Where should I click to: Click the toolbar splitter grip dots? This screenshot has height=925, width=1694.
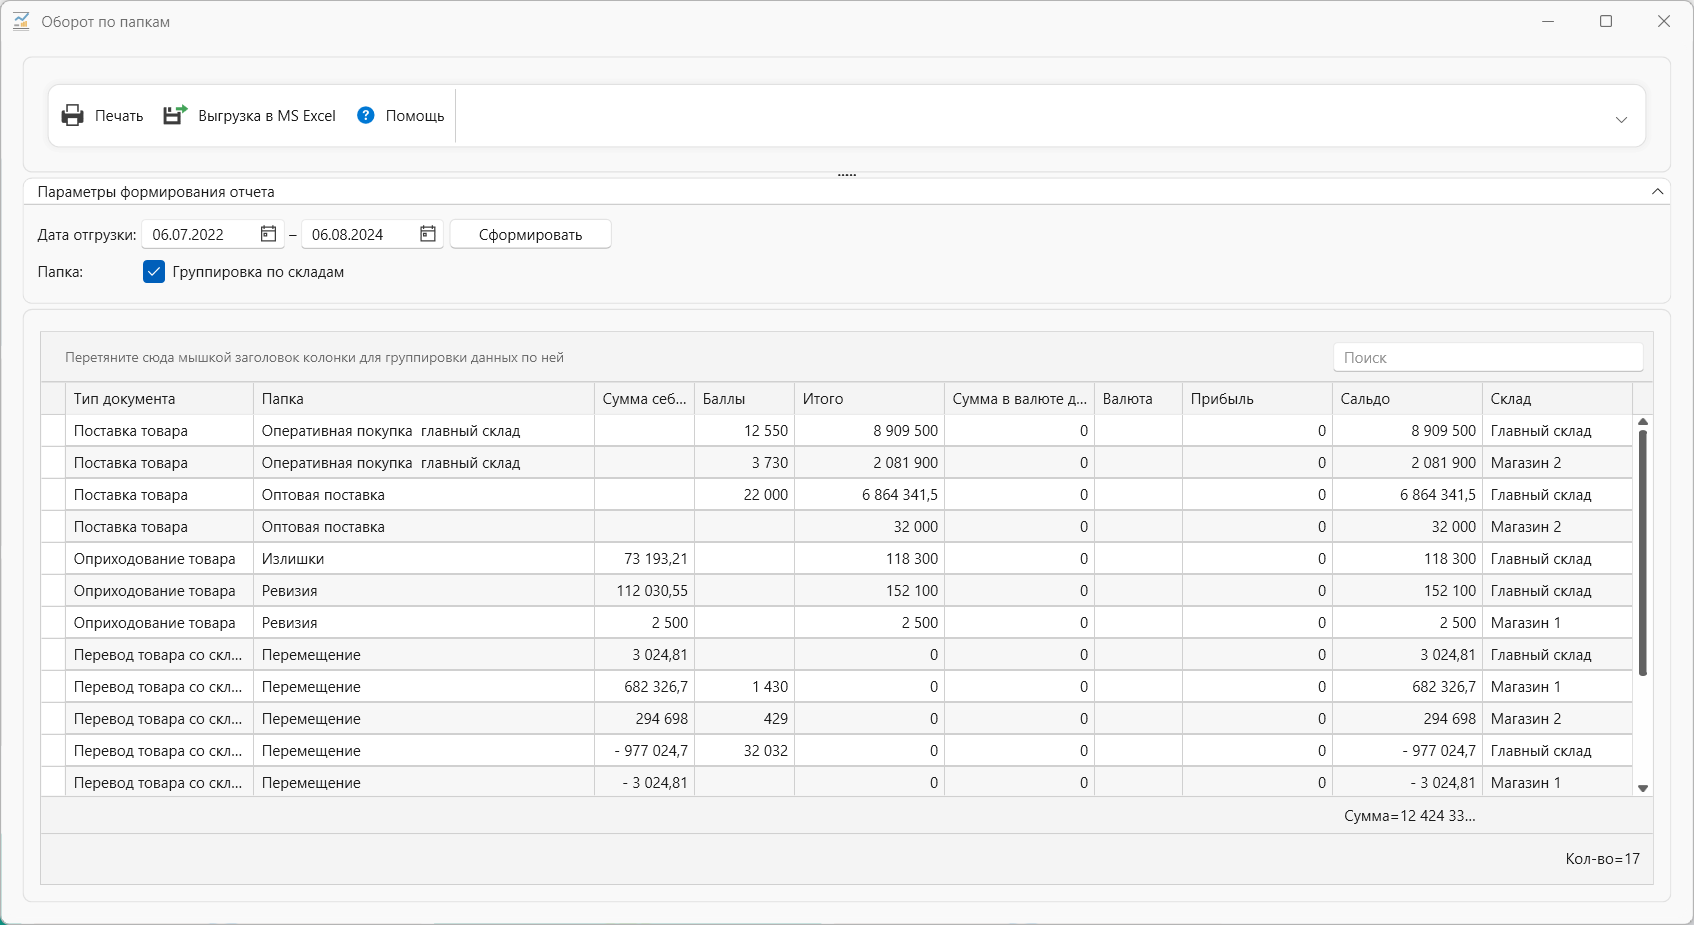[x=847, y=175]
